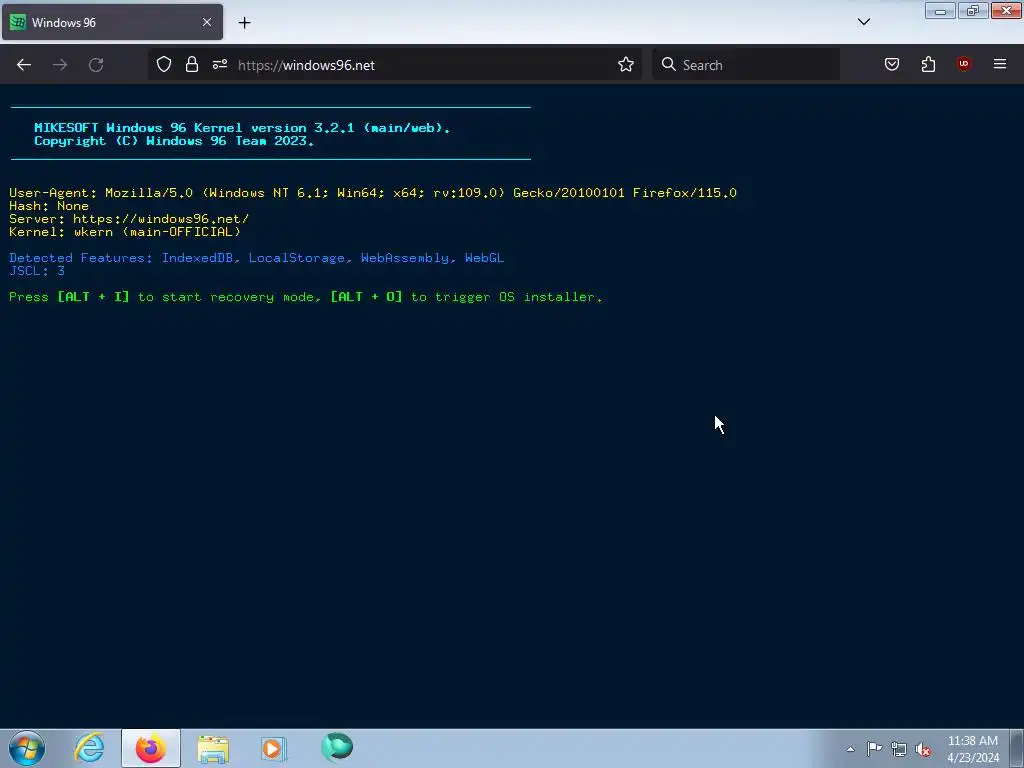The image size is (1024, 768).
Task: Open site permissions icon in address bar
Action: pyautogui.click(x=219, y=65)
